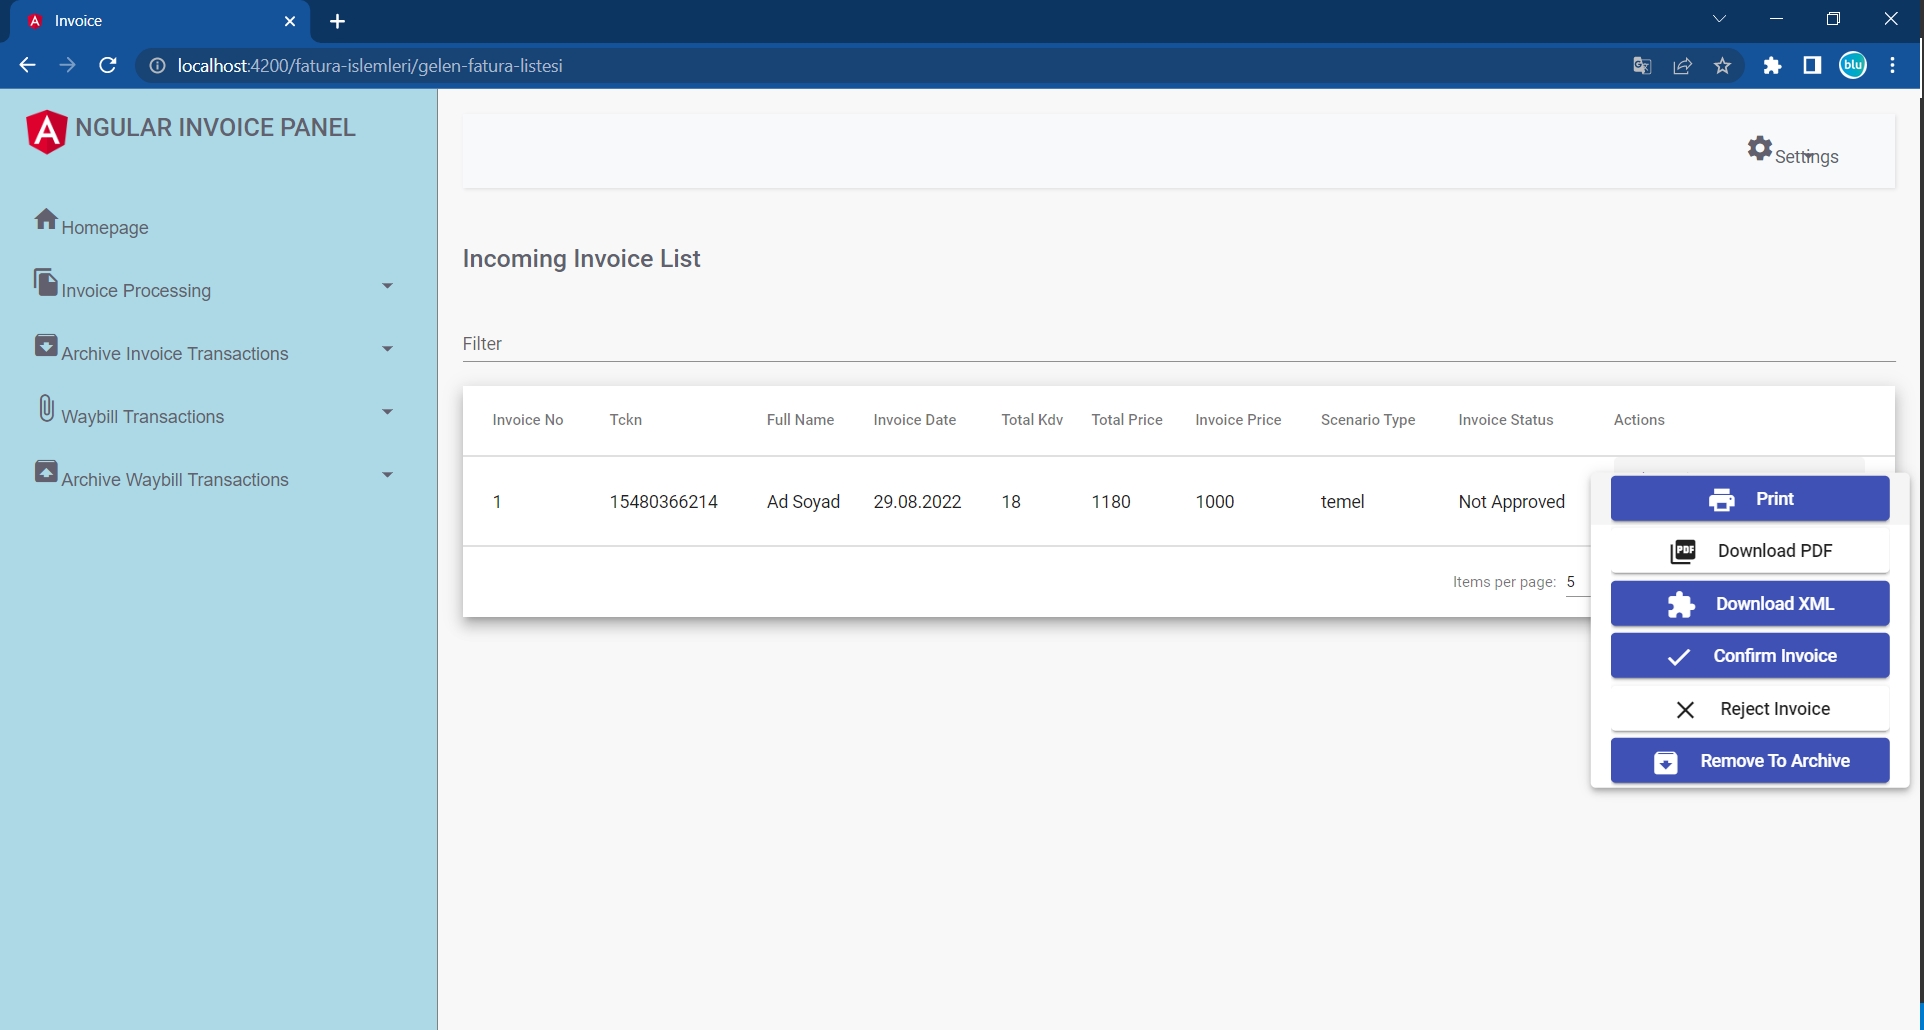Screen dimensions: 1924x1030
Task: Open the browser extensions puzzle icon
Action: (x=1772, y=66)
